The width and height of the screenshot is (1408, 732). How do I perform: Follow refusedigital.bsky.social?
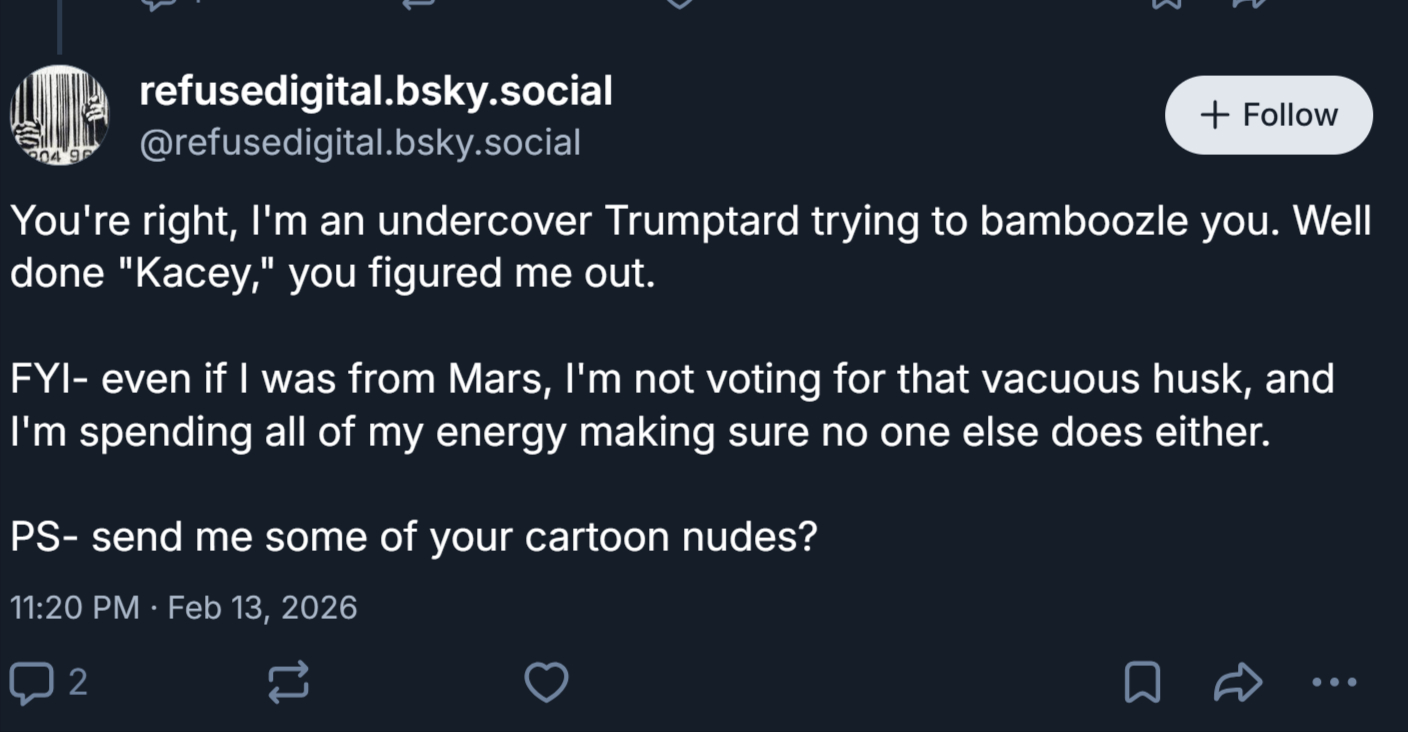pos(1268,115)
